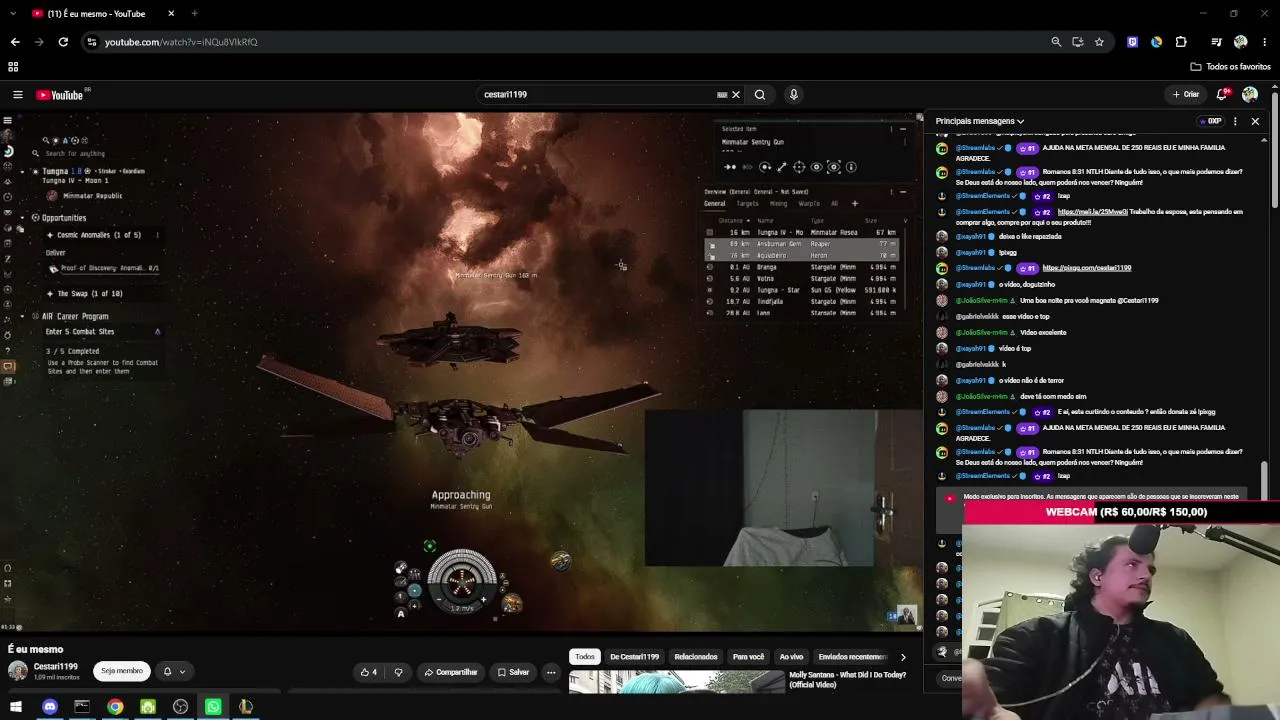Open the subscription notification bell dropdown

click(x=174, y=671)
